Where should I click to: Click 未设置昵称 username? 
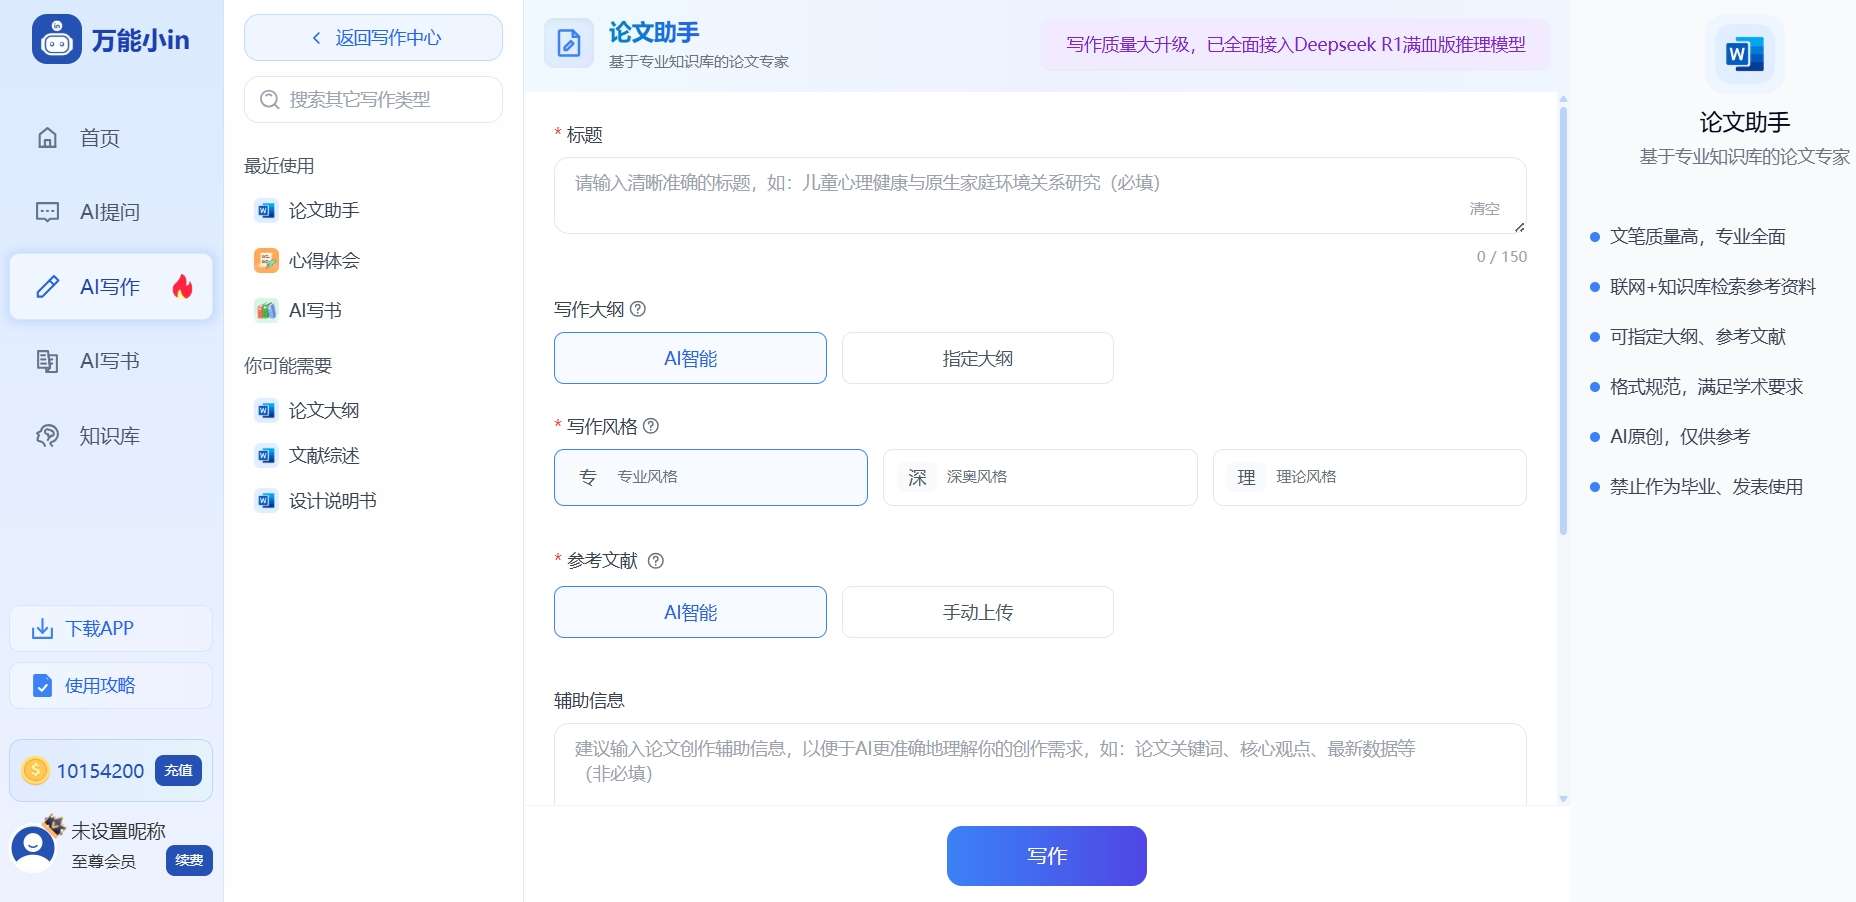coord(118,831)
